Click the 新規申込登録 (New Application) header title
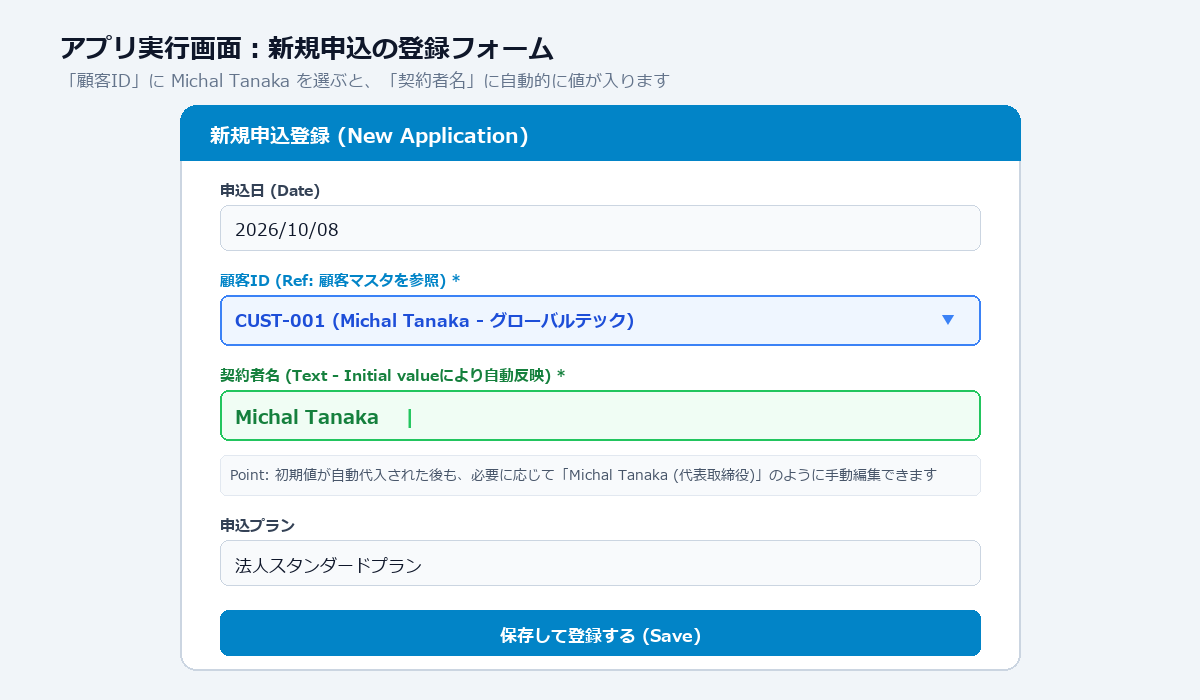The height and width of the screenshot is (700, 1200). coord(369,136)
